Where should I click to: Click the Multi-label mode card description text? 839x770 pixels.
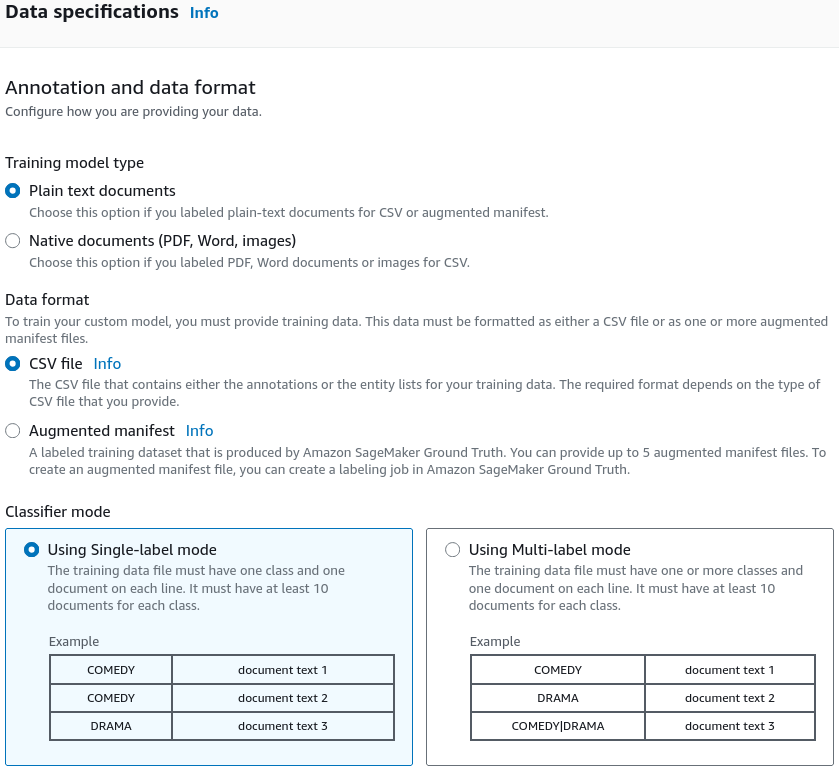[x=636, y=588]
